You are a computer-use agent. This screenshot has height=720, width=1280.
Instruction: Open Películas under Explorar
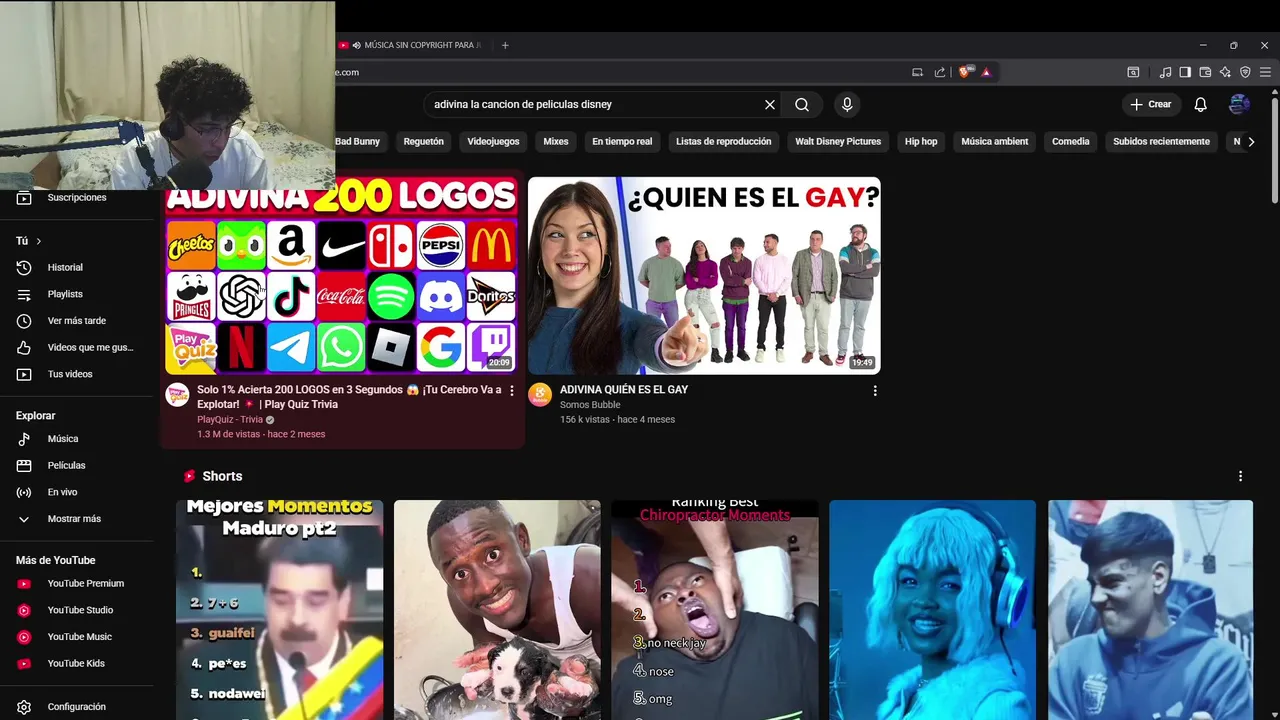(x=77, y=465)
